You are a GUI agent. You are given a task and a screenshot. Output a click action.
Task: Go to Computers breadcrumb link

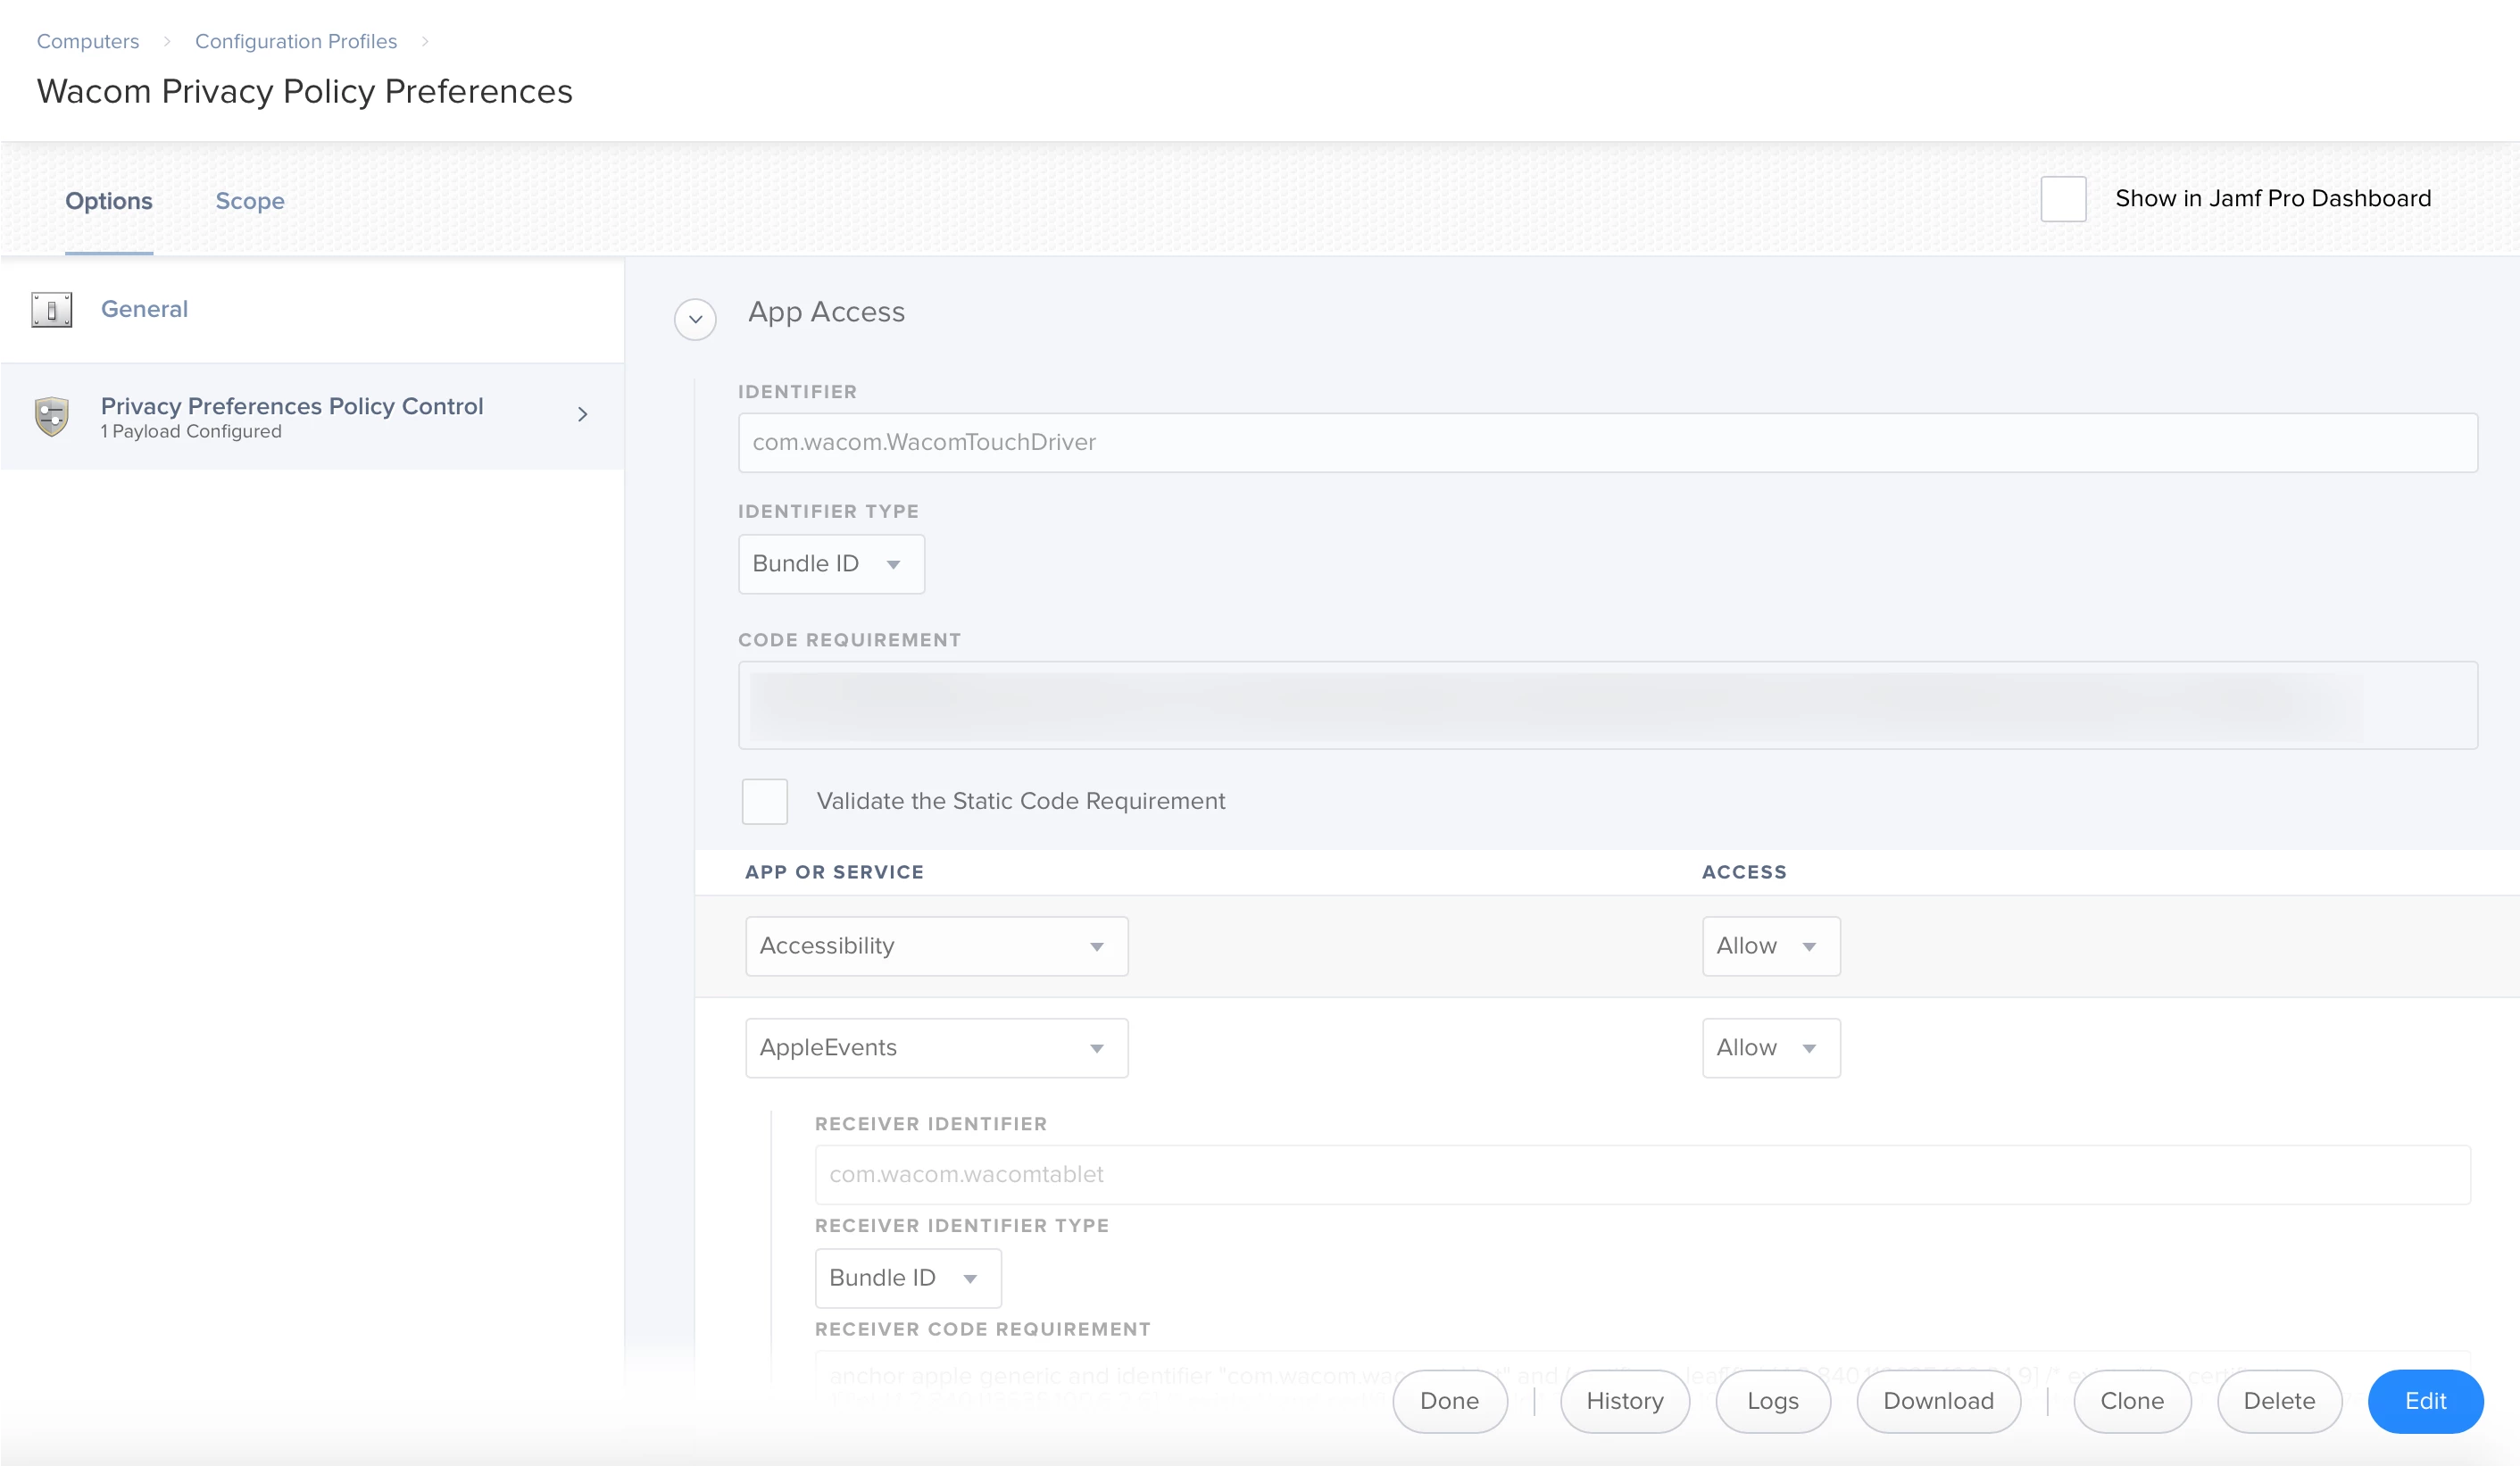tap(88, 41)
